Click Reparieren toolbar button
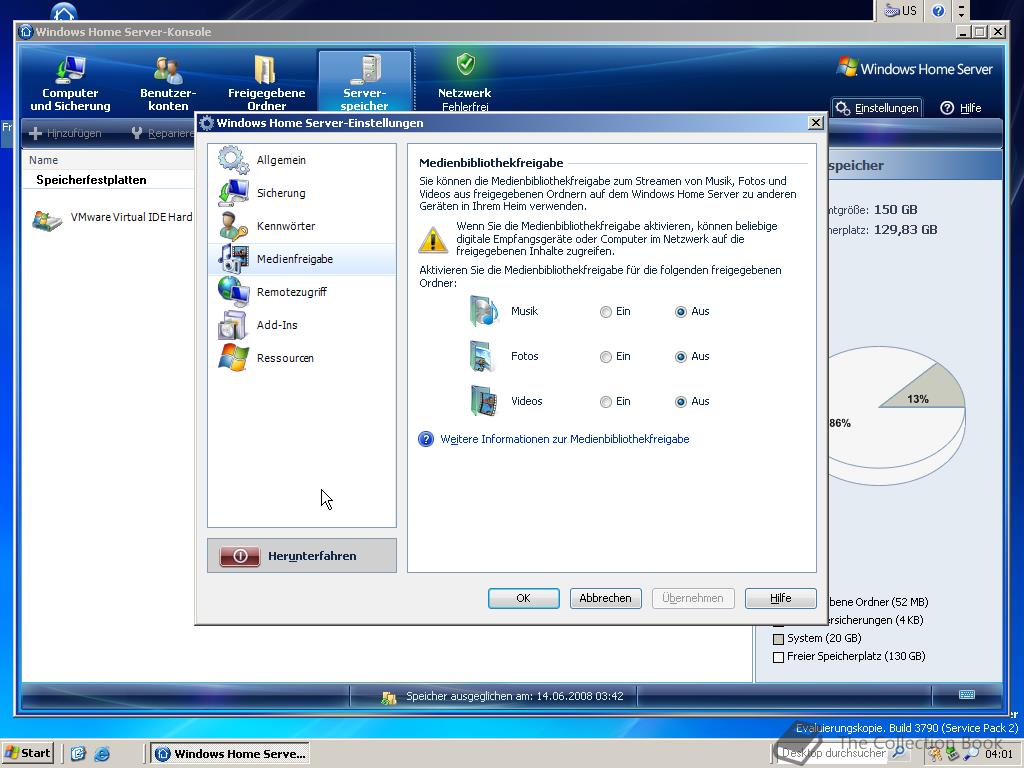 (162, 133)
